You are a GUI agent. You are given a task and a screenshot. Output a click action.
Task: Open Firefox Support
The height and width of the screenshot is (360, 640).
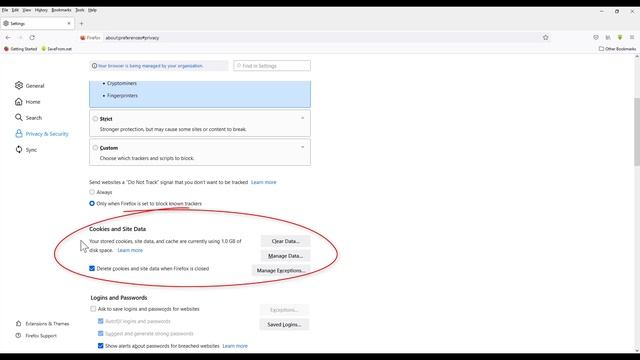[36, 336]
